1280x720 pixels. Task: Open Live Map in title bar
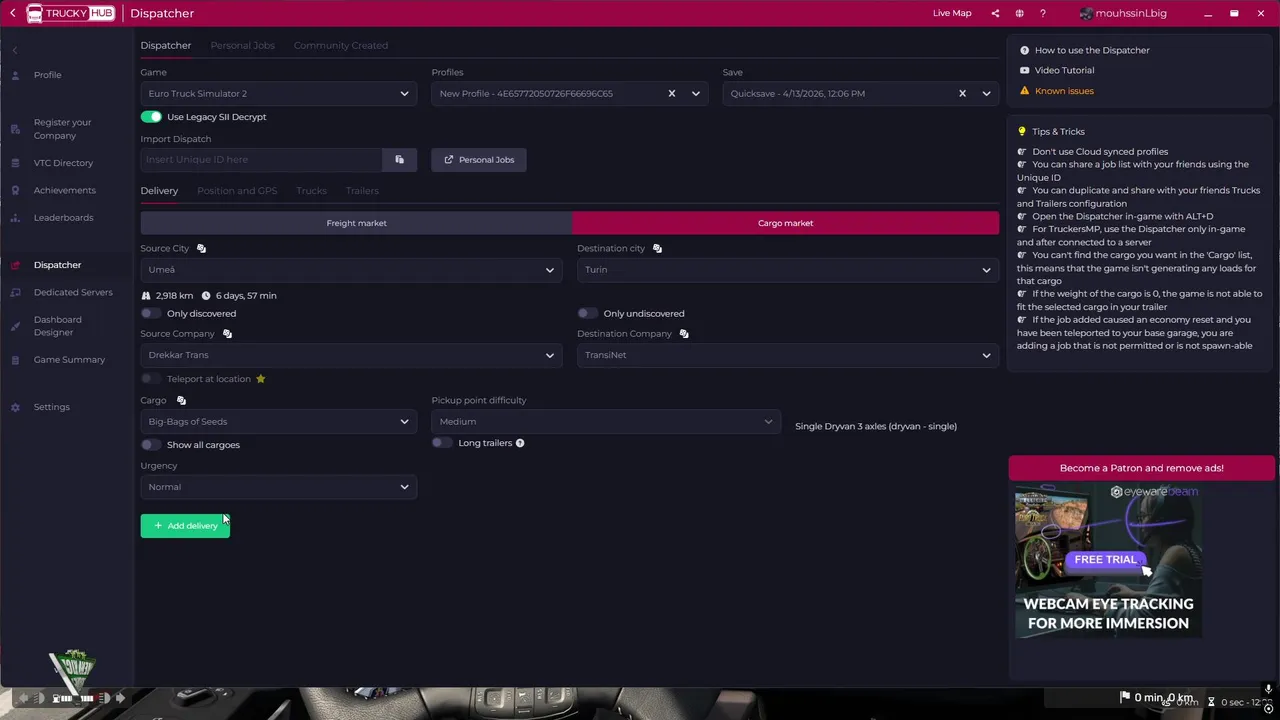(x=952, y=13)
